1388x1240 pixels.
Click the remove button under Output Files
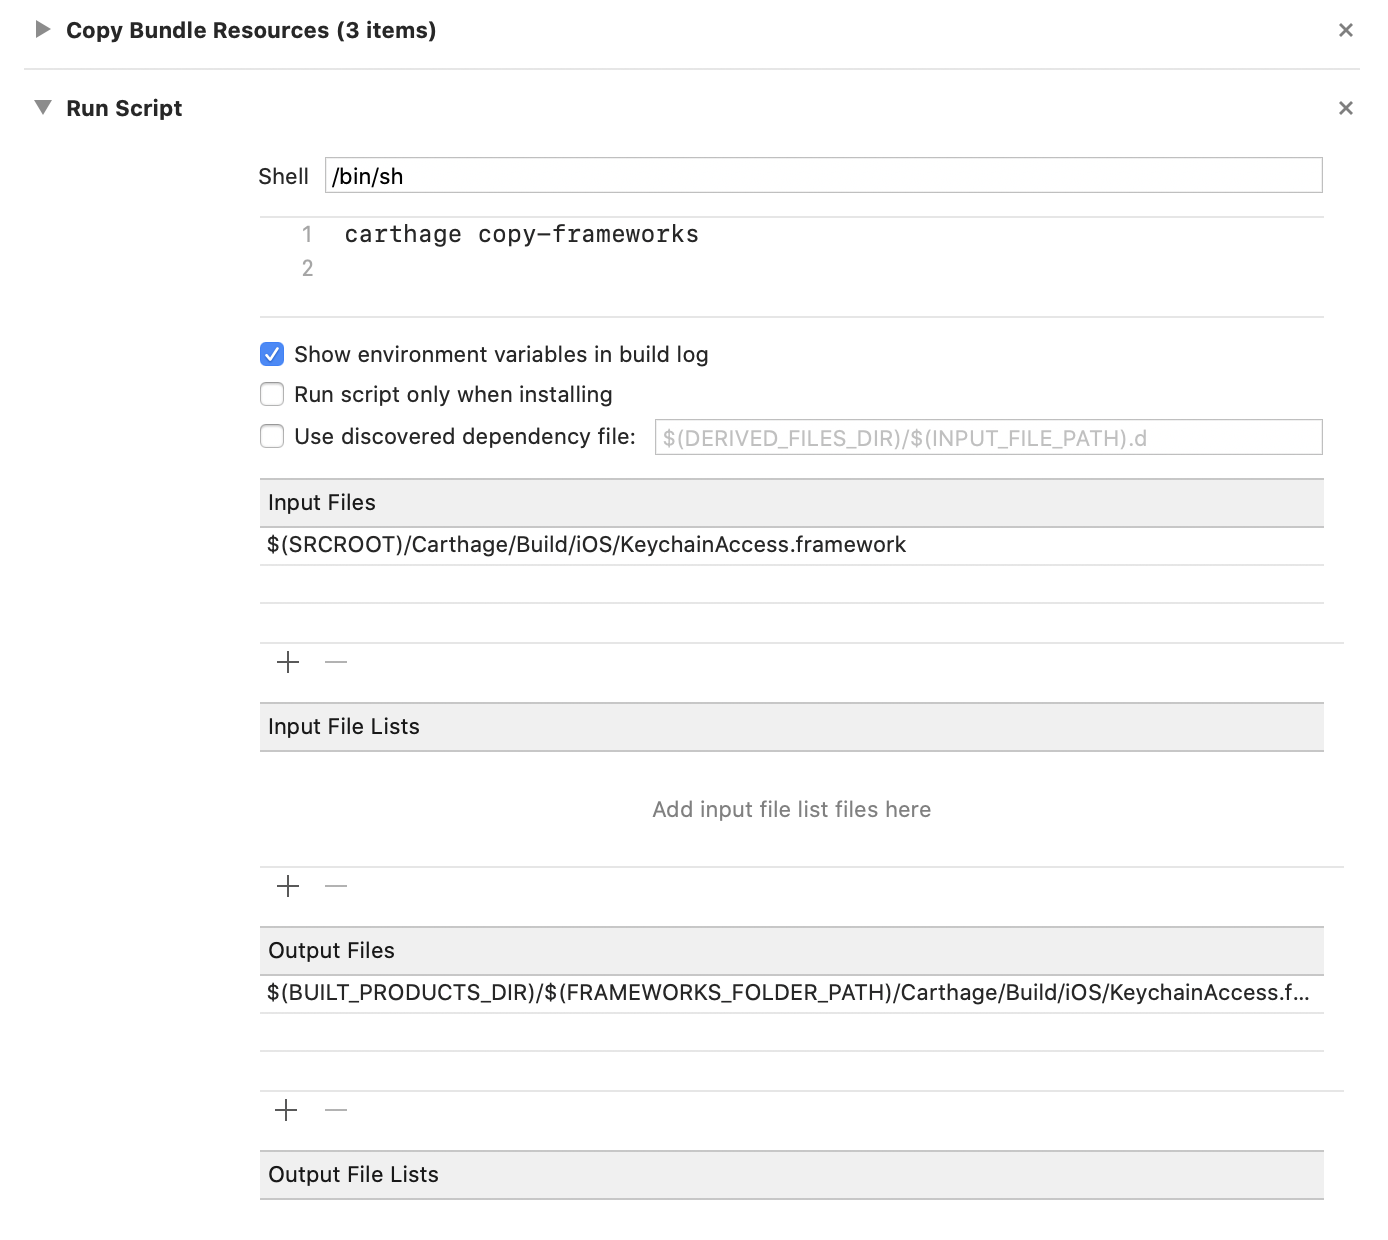click(x=336, y=1110)
